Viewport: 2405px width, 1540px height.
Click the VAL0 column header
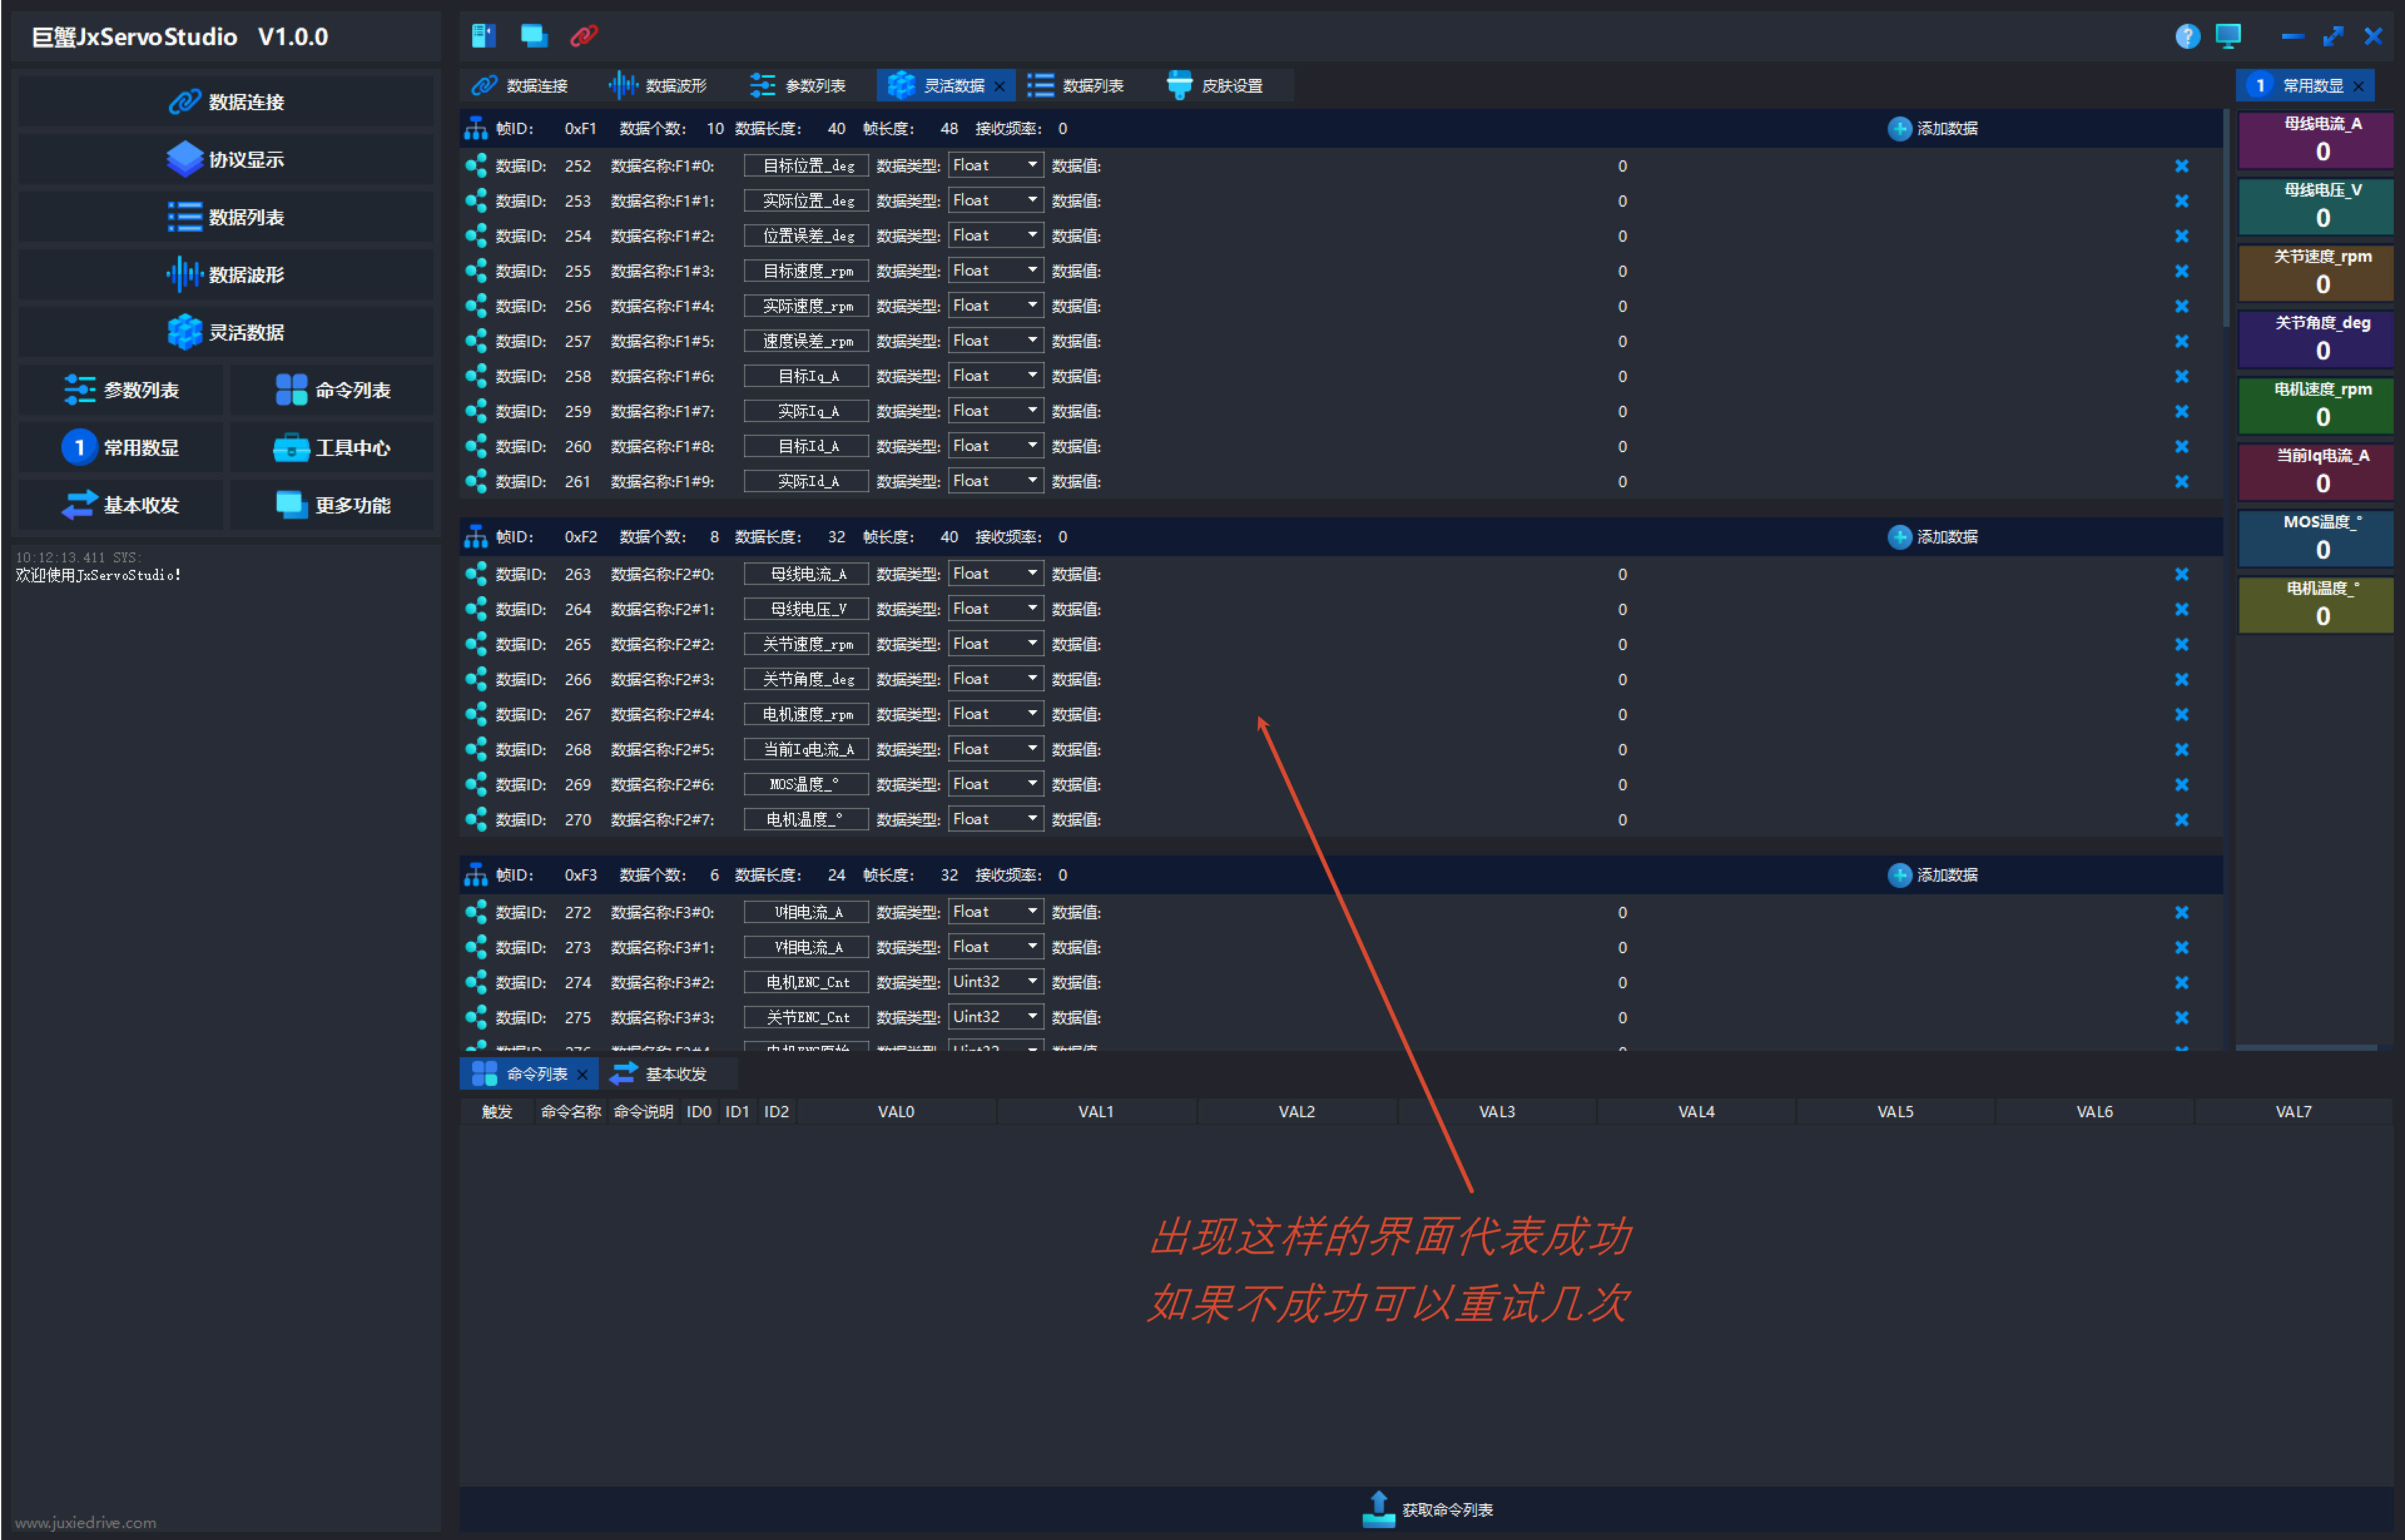pos(896,1112)
